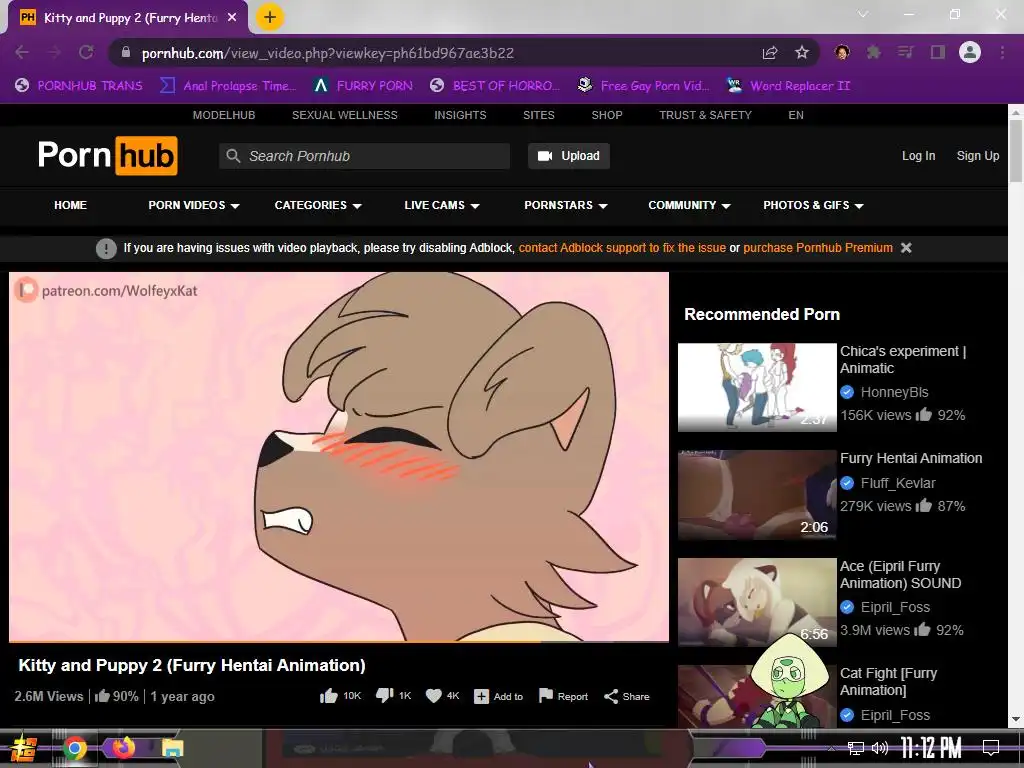This screenshot has width=1024, height=768.
Task: Like the video with thumbs-up 10K
Action: tap(340, 696)
